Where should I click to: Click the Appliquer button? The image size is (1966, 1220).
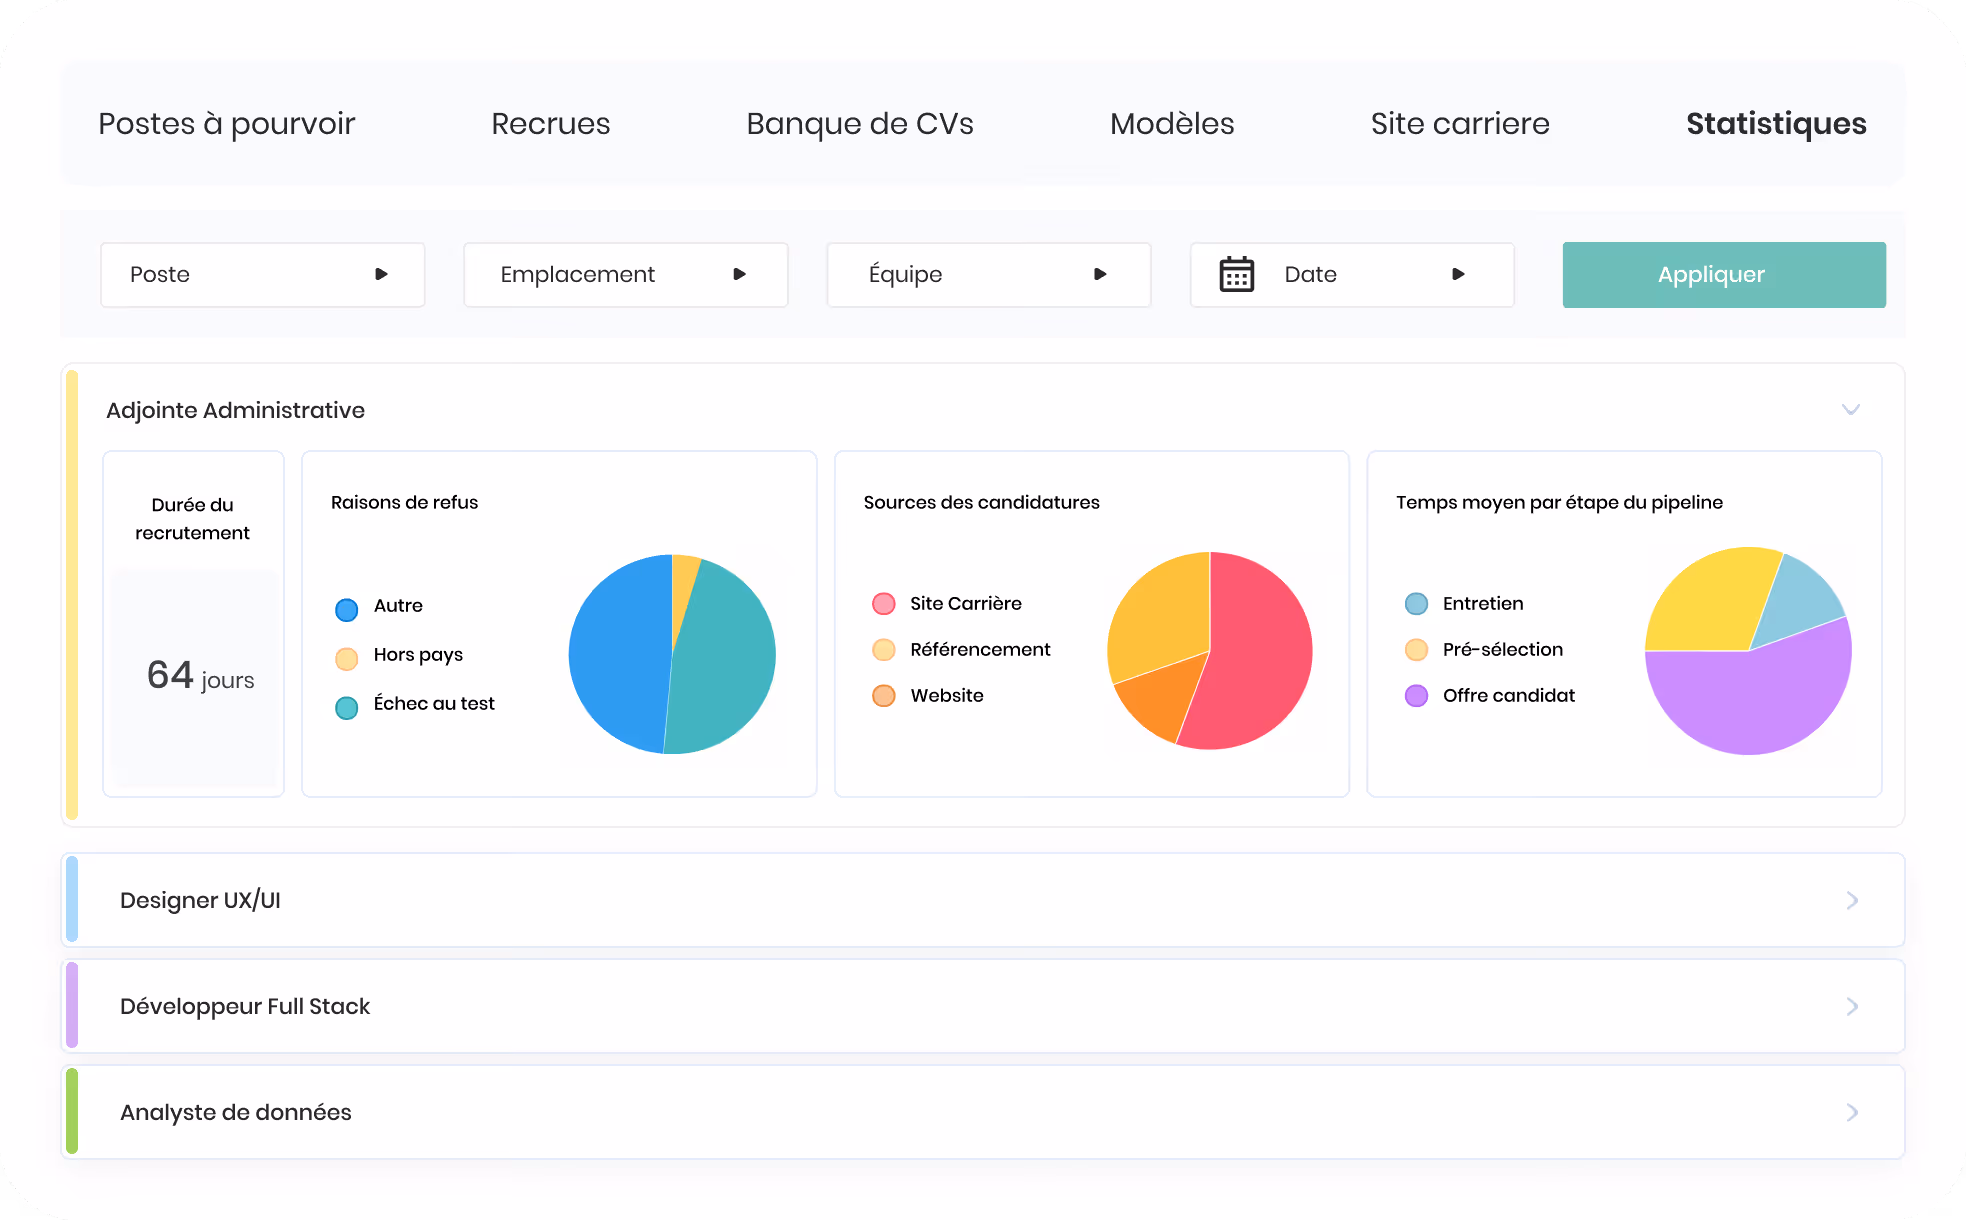pyautogui.click(x=1724, y=274)
